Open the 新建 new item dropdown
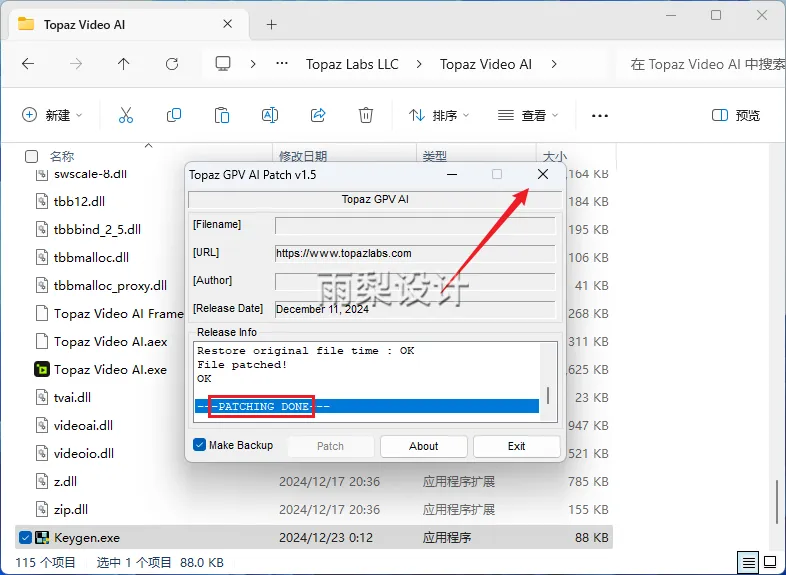This screenshot has height=575, width=786. click(52, 115)
